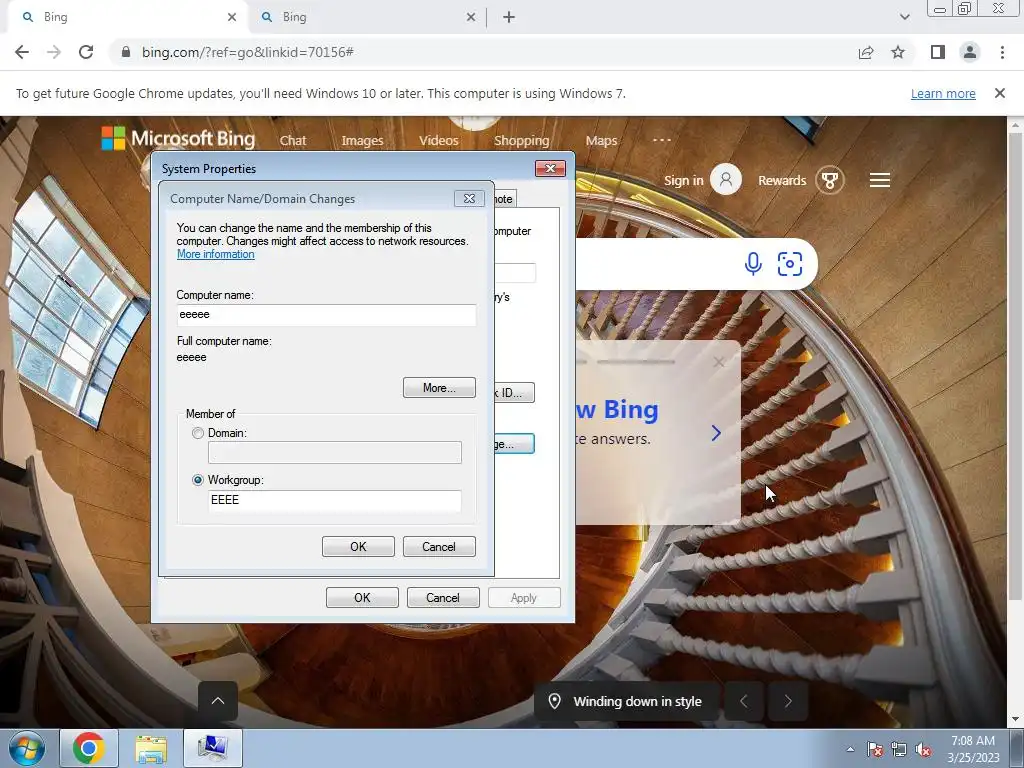This screenshot has height=768, width=1024.
Task: Open the Chrome profile avatar
Action: point(970,52)
